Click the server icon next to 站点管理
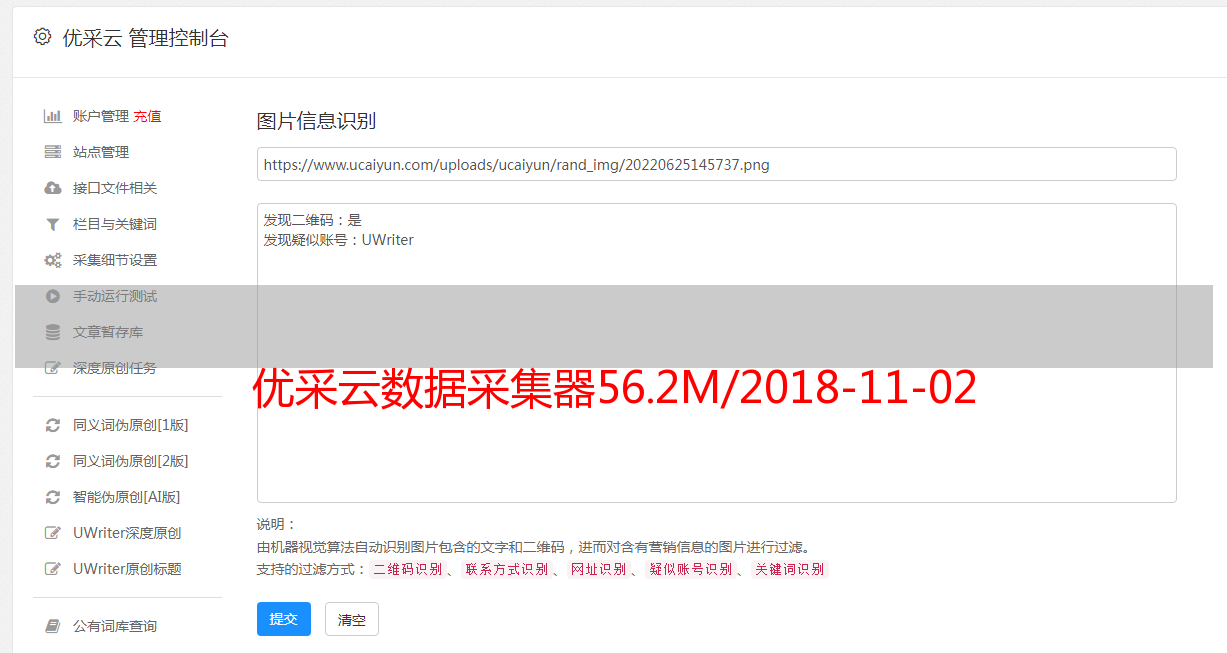The width and height of the screenshot is (1227, 653). click(x=53, y=152)
